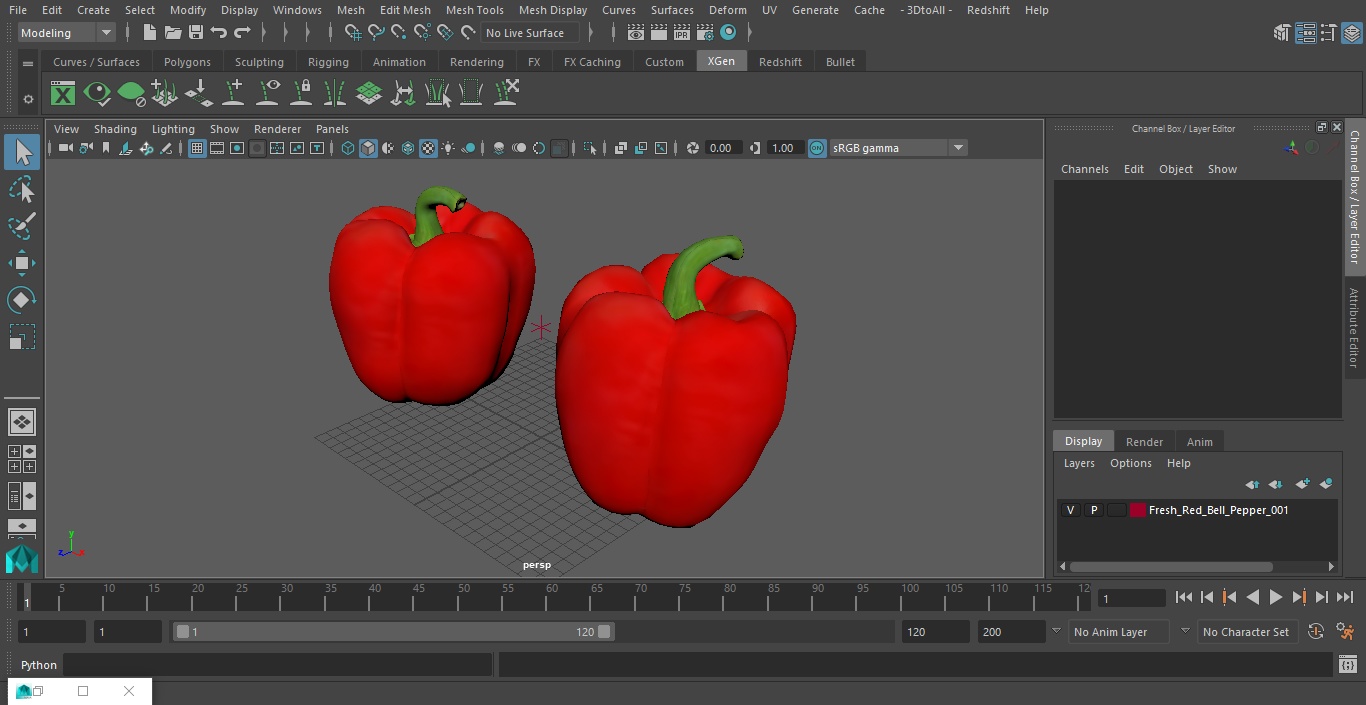
Task: Click the current frame input field
Action: [1132, 598]
